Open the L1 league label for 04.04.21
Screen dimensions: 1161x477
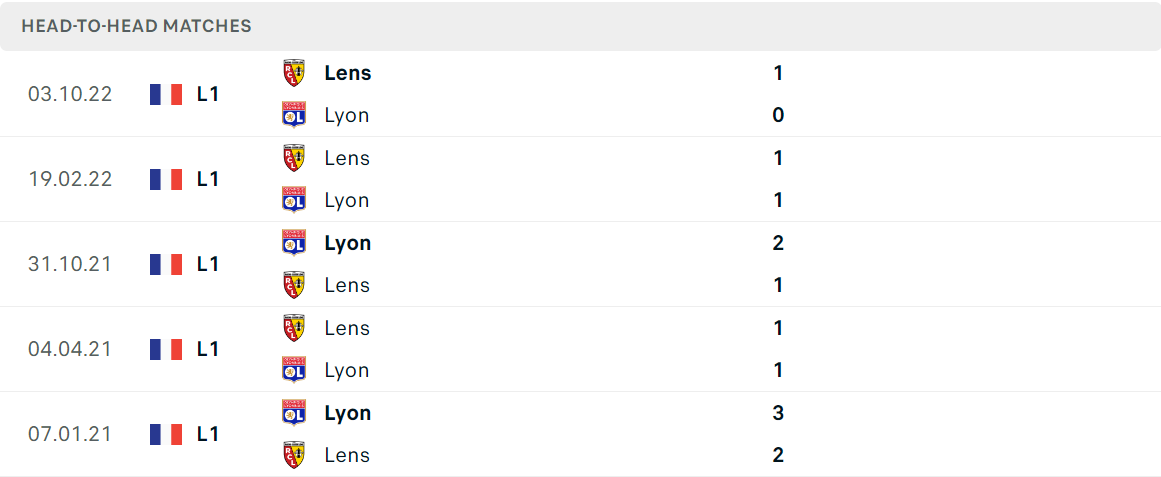208,349
